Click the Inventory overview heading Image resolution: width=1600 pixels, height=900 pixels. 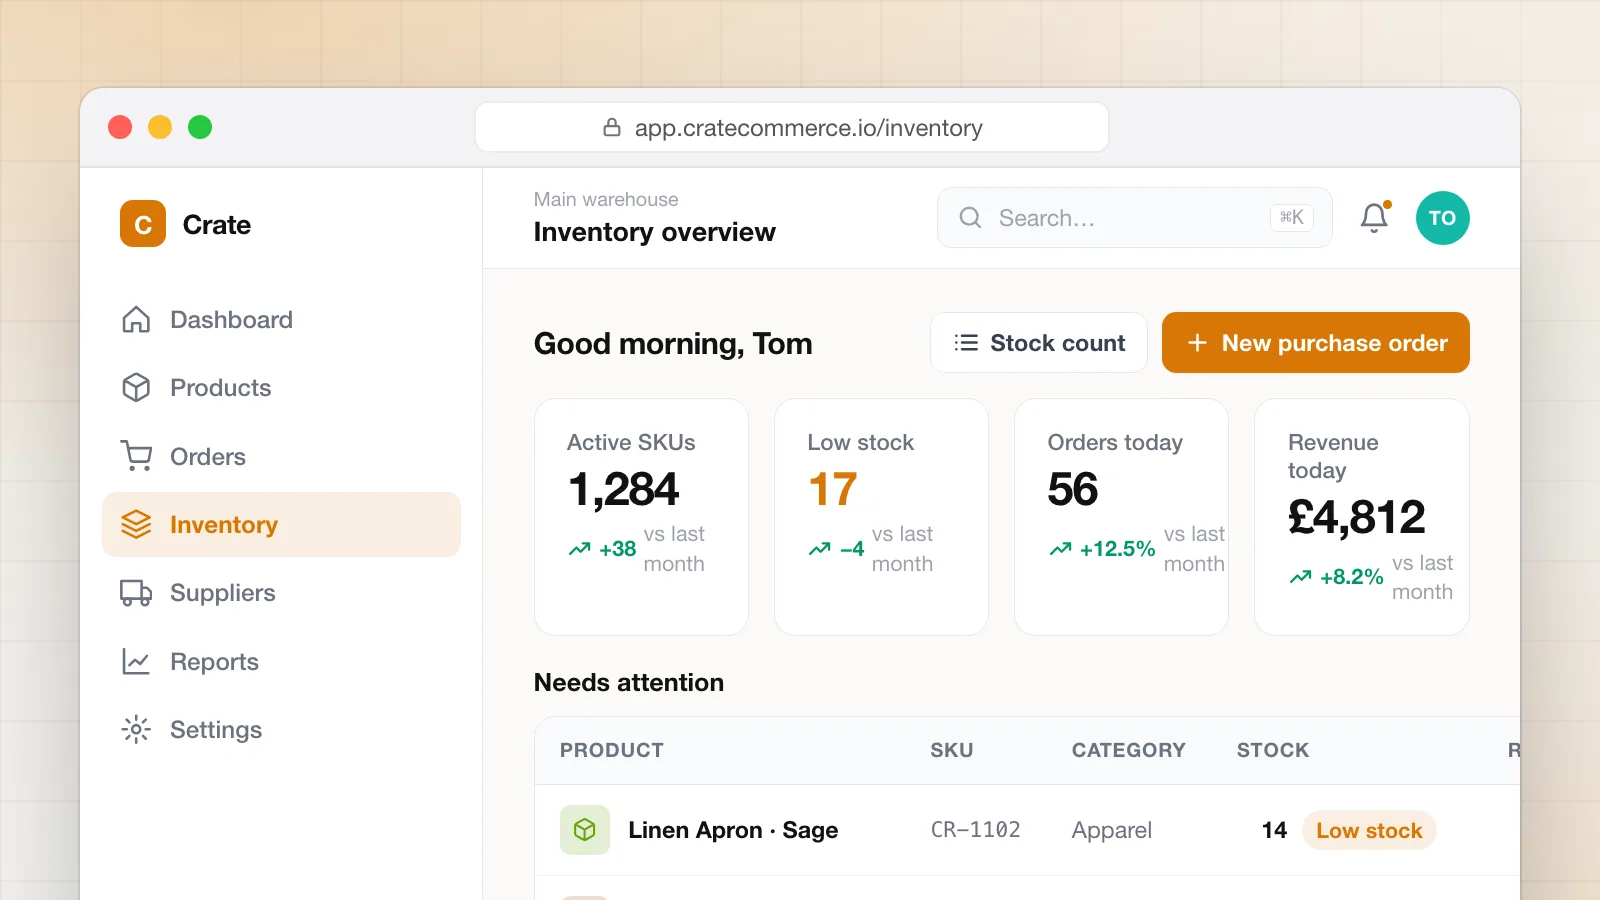655,232
